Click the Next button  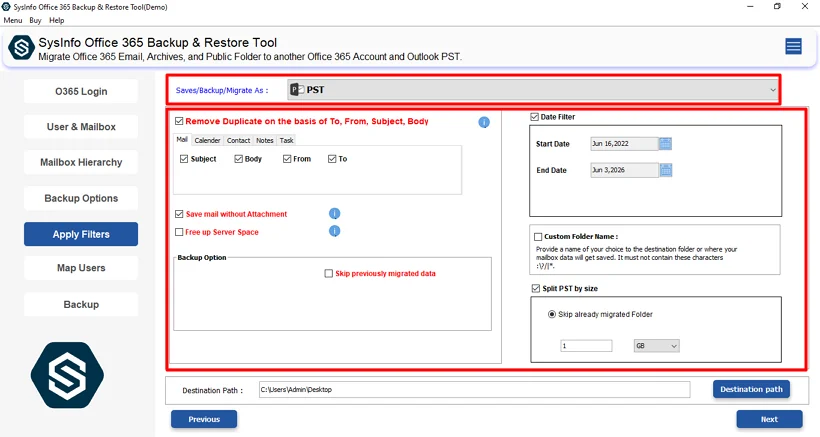[769, 419]
